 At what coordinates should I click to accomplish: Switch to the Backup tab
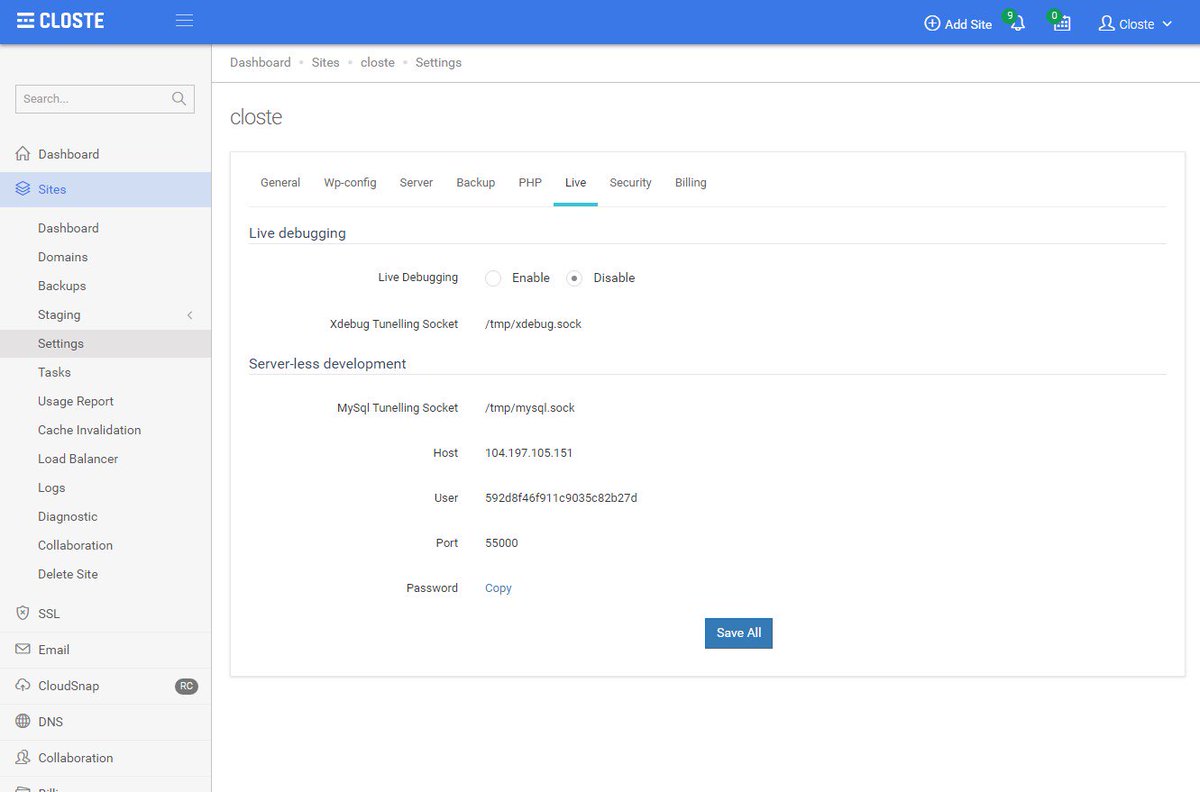[476, 183]
